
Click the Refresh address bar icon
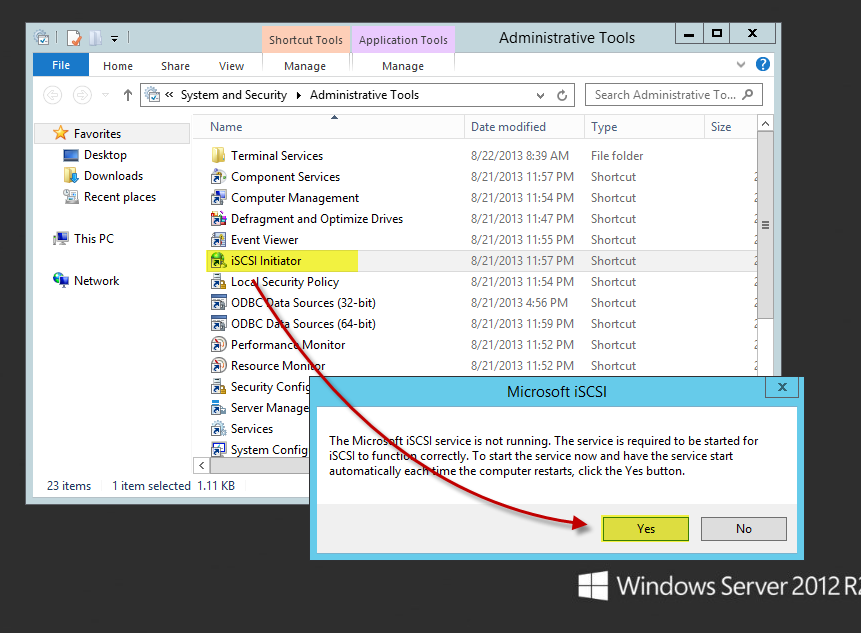[562, 96]
